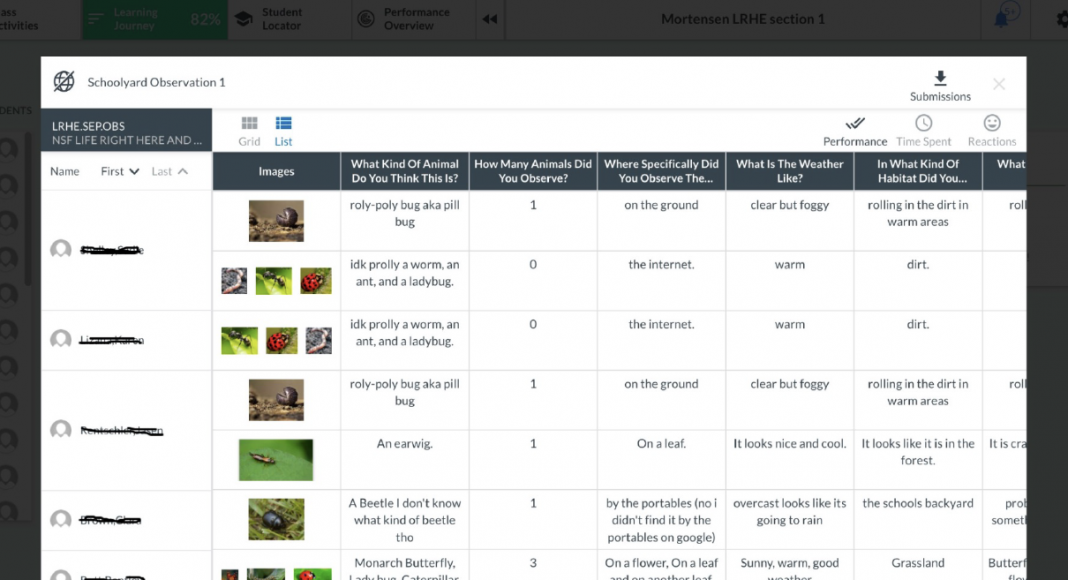Image resolution: width=1068 pixels, height=580 pixels.
Task: Open the earwig photo thumbnail
Action: click(x=276, y=460)
